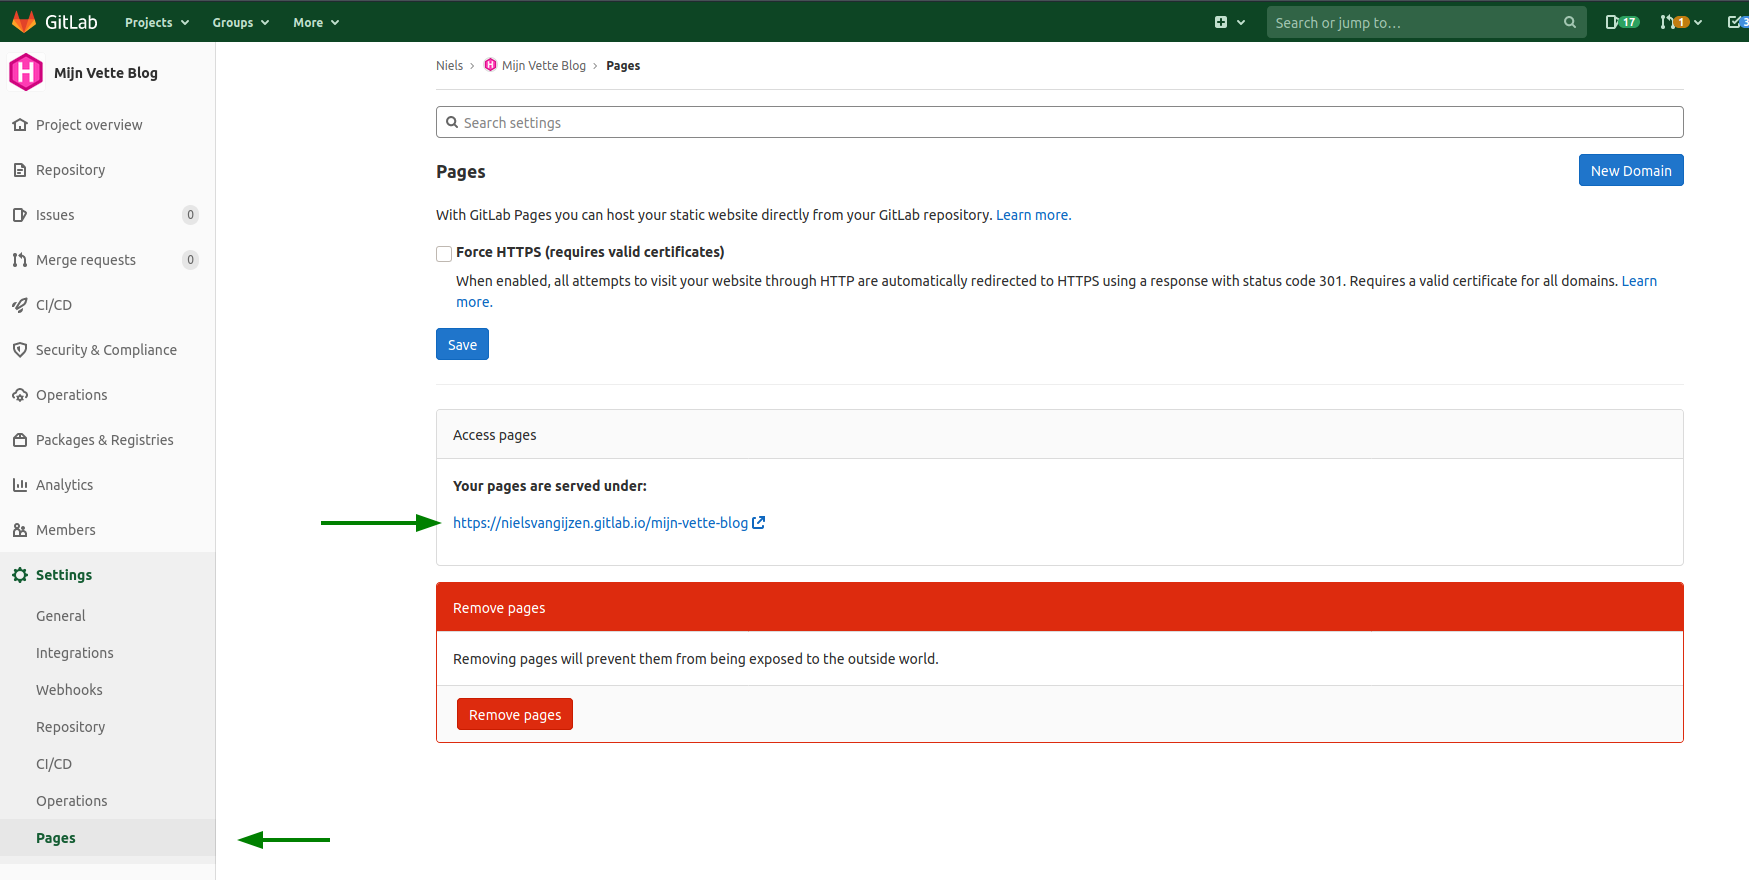
Task: Expand the Projects dropdown menu
Action: pos(156,22)
